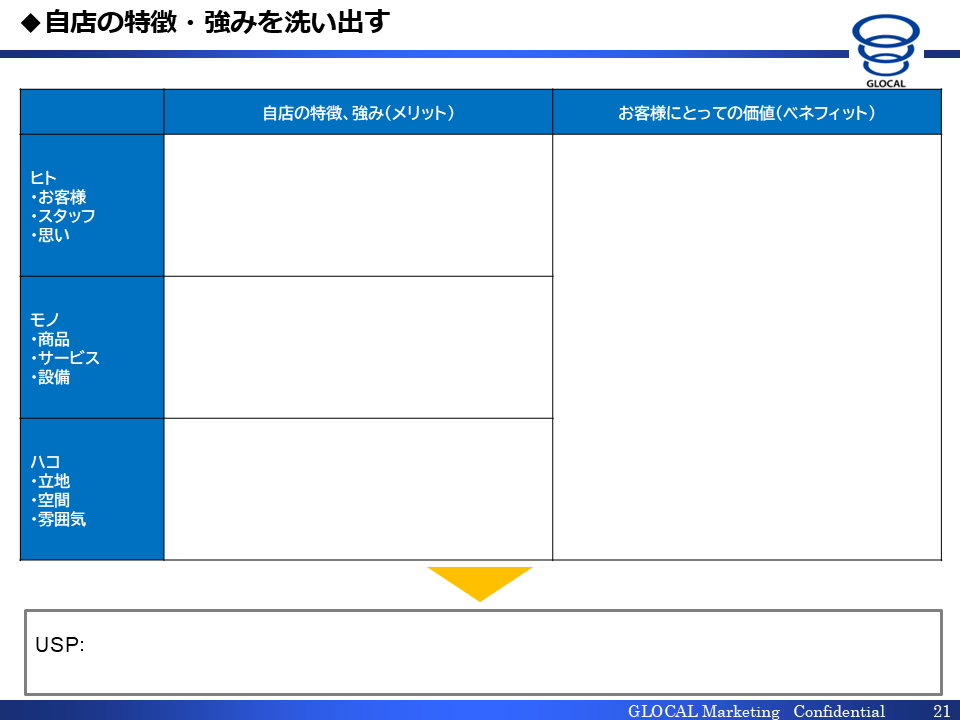Click the slide page number 21
Image resolution: width=960 pixels, height=720 pixels.
click(x=940, y=711)
